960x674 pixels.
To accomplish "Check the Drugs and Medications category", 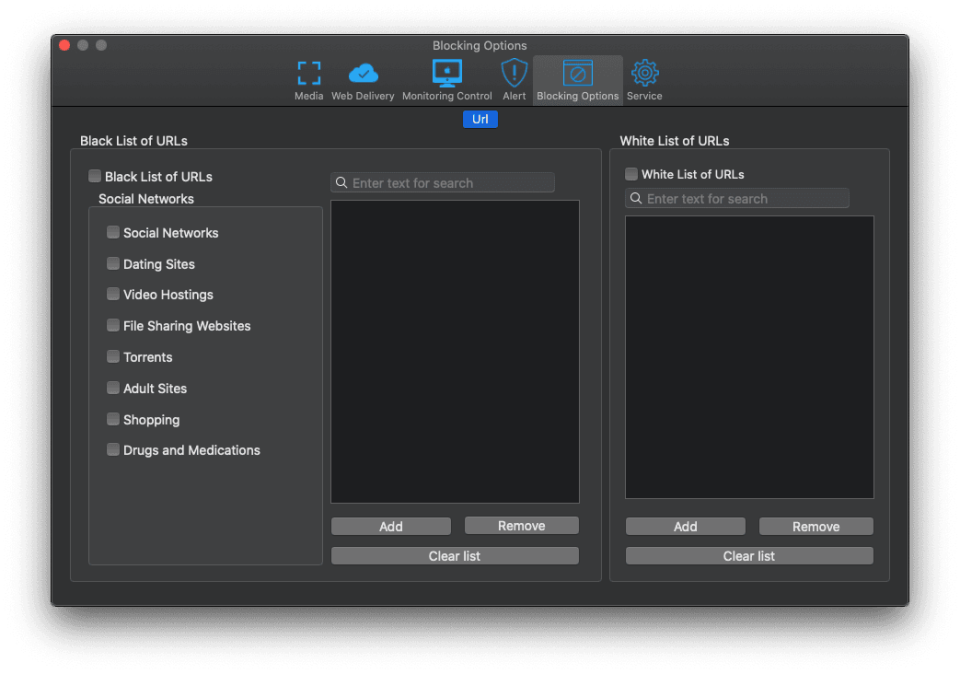I will 113,449.
